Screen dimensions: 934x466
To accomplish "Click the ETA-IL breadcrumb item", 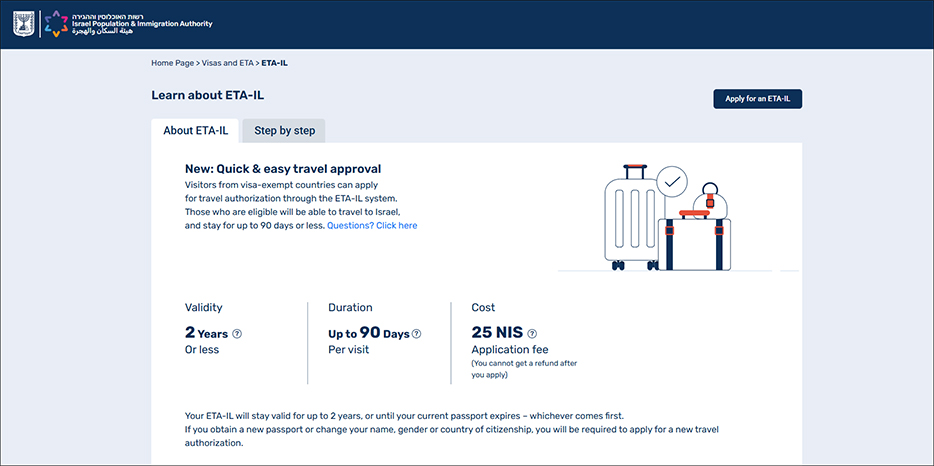I will click(x=275, y=63).
